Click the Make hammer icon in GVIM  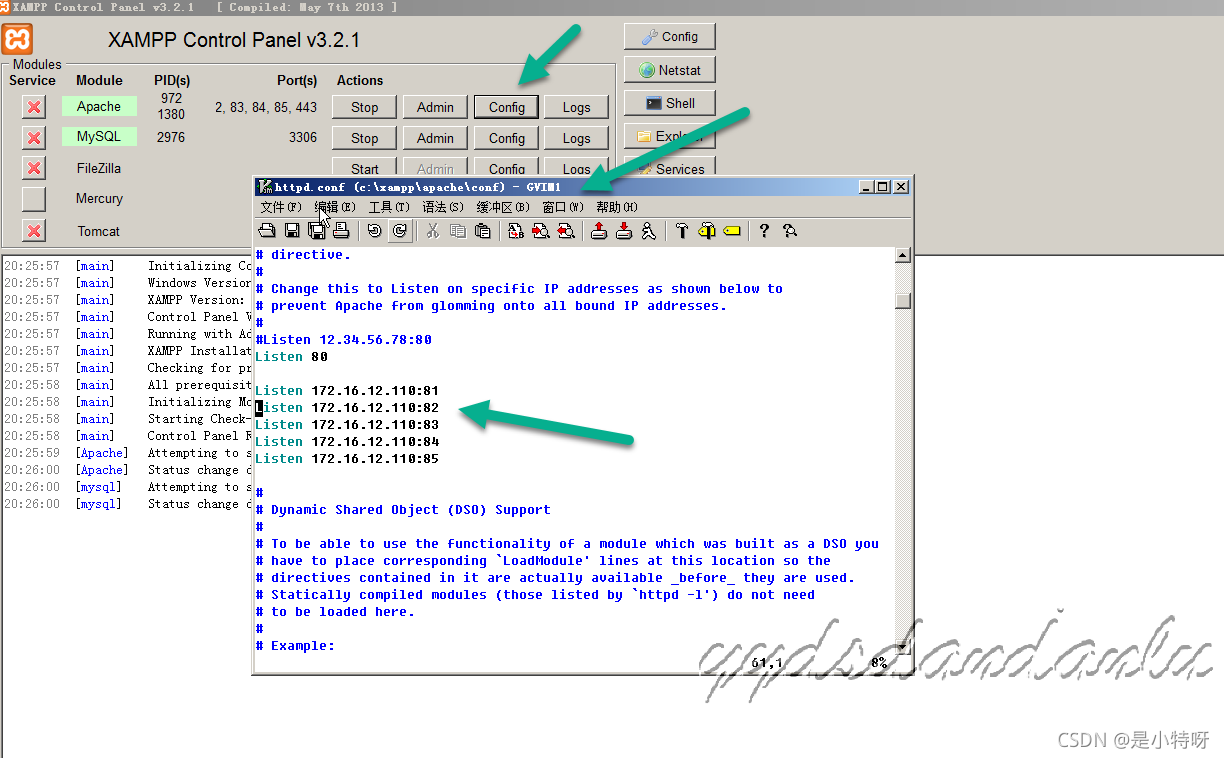coord(682,231)
